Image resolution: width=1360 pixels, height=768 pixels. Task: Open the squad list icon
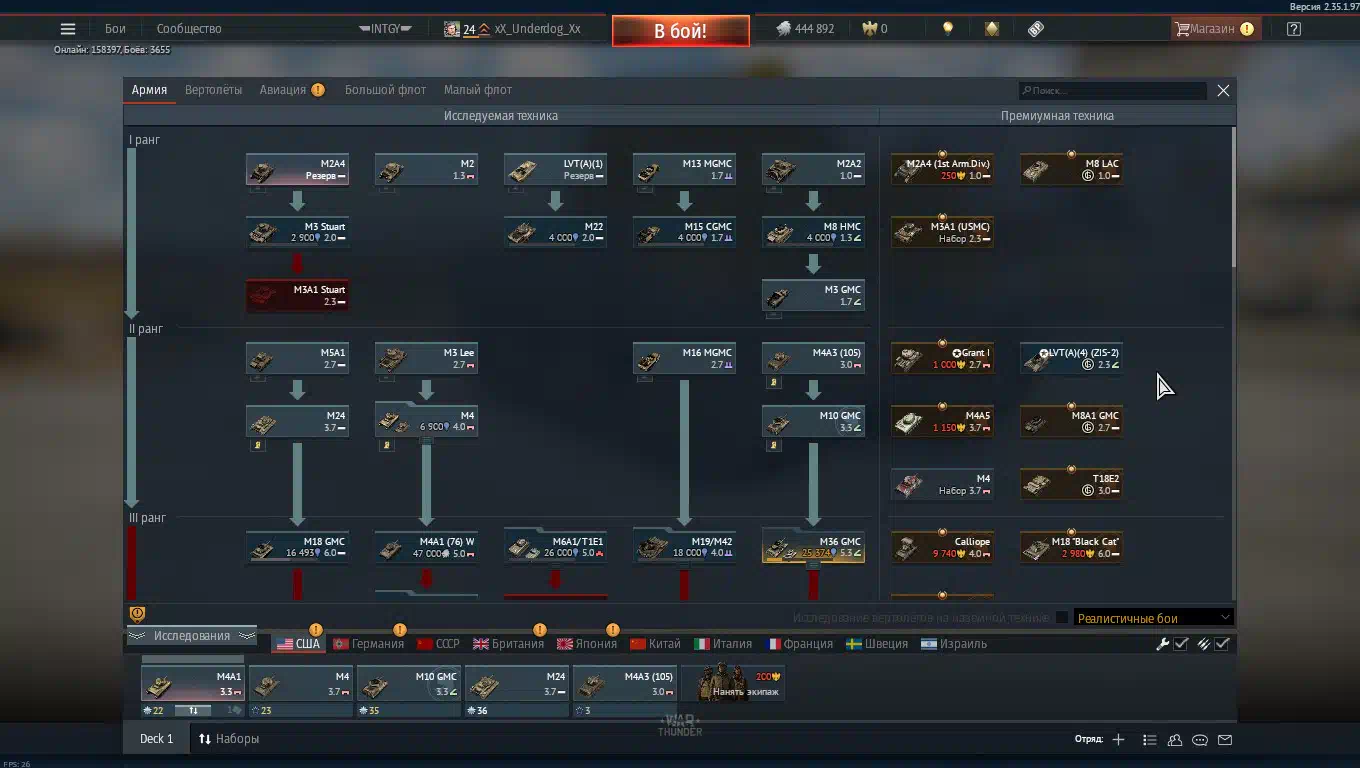[1150, 740]
